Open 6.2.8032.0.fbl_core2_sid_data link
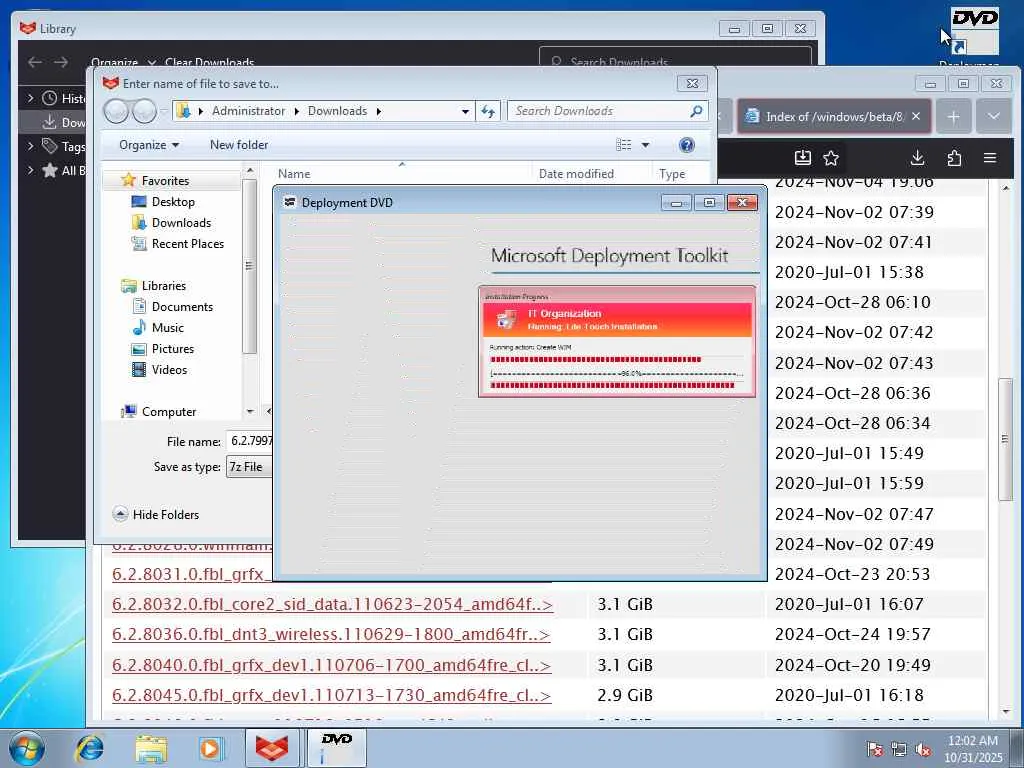 [332, 604]
